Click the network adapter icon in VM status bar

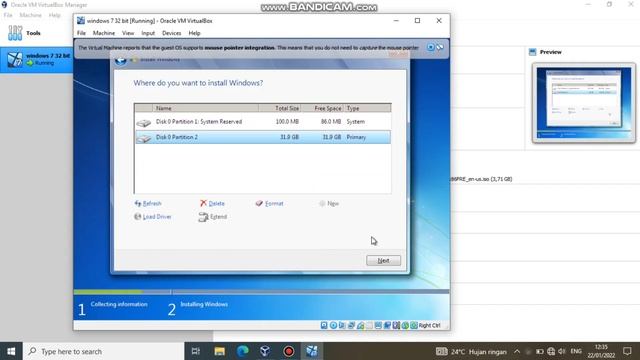pyautogui.click(x=351, y=325)
